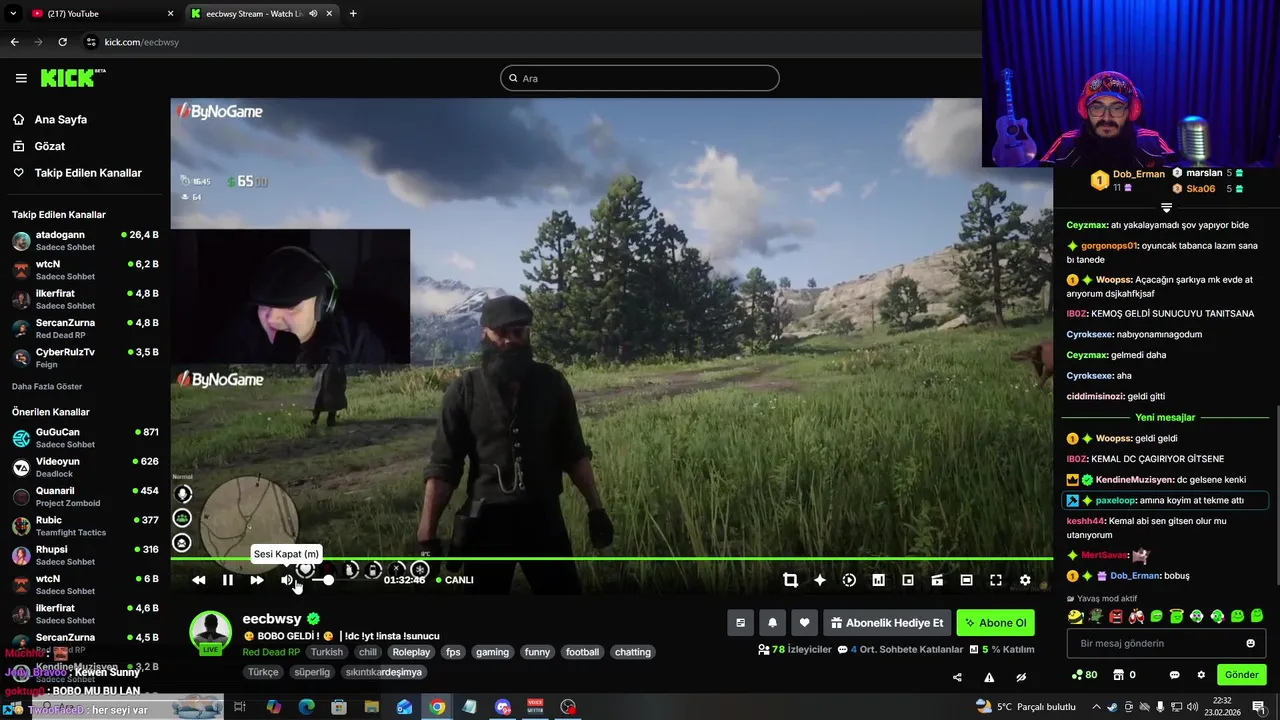Fast-forward the stream player
The width and height of the screenshot is (1280, 720).
click(x=257, y=580)
